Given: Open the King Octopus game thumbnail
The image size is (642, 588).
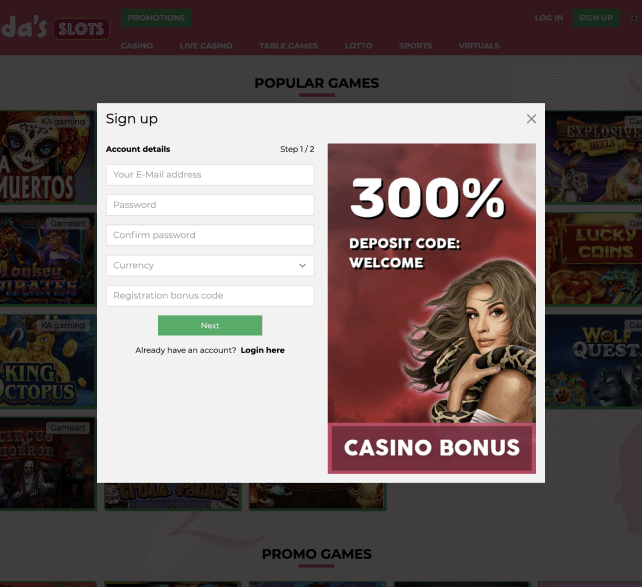Looking at the screenshot, I should click(x=47, y=361).
